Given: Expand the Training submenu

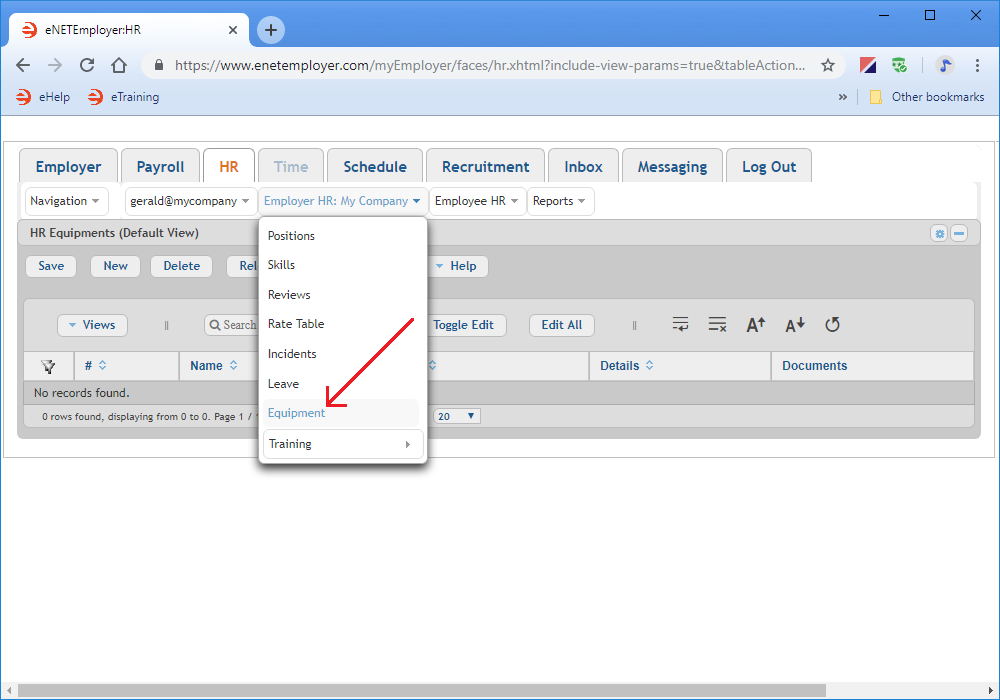Looking at the screenshot, I should [x=343, y=444].
